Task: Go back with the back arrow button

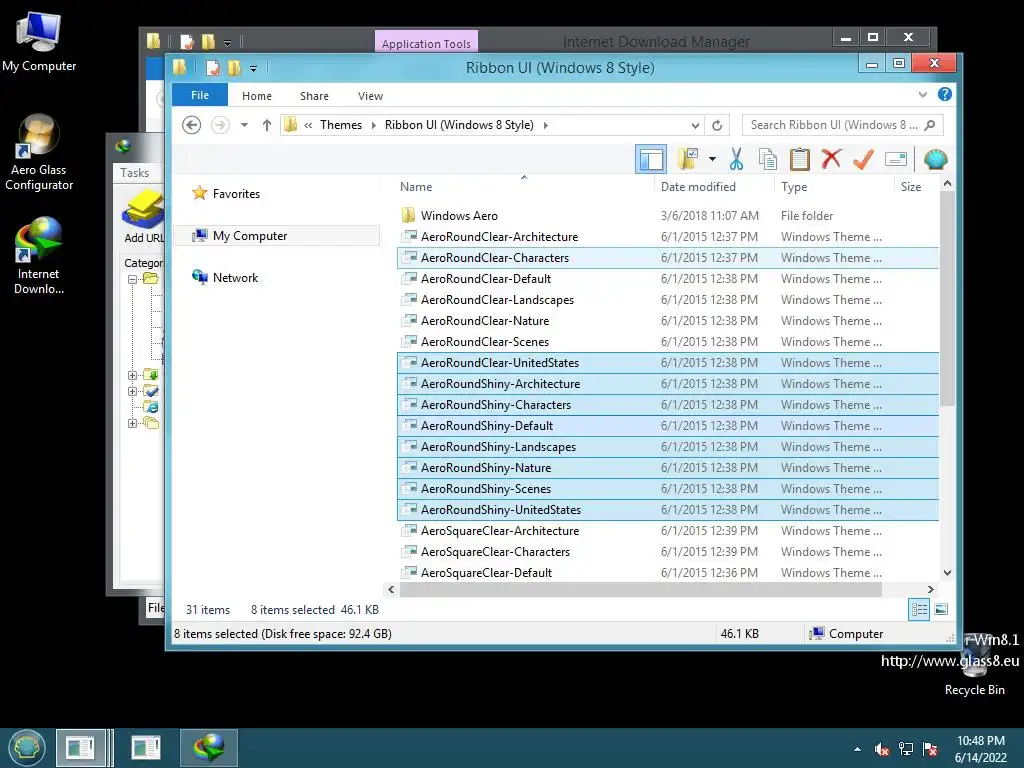Action: (191, 125)
